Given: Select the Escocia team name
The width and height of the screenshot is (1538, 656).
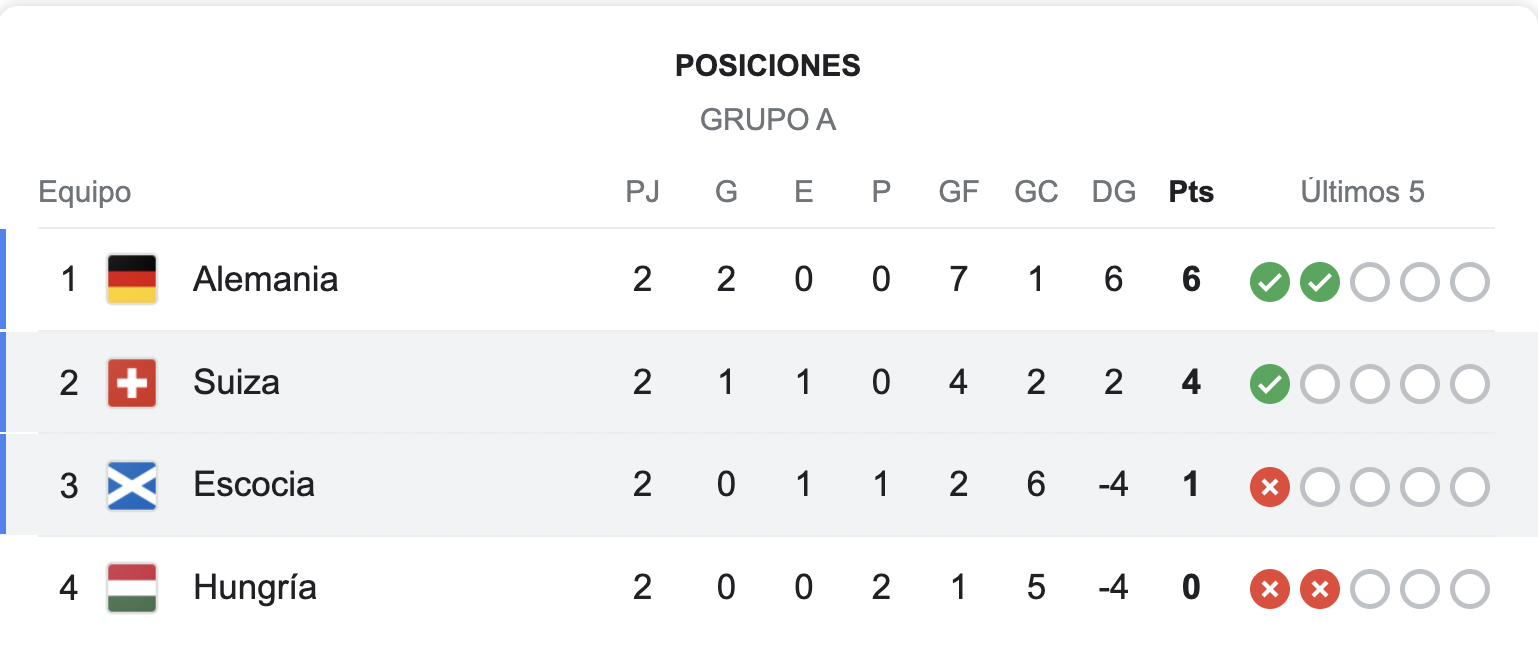Looking at the screenshot, I should [254, 485].
